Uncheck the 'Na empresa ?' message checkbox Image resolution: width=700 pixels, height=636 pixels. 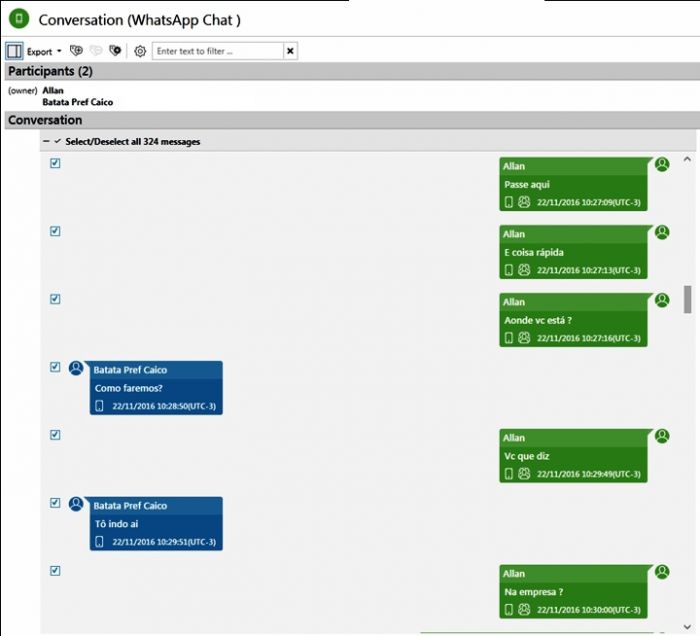55,571
